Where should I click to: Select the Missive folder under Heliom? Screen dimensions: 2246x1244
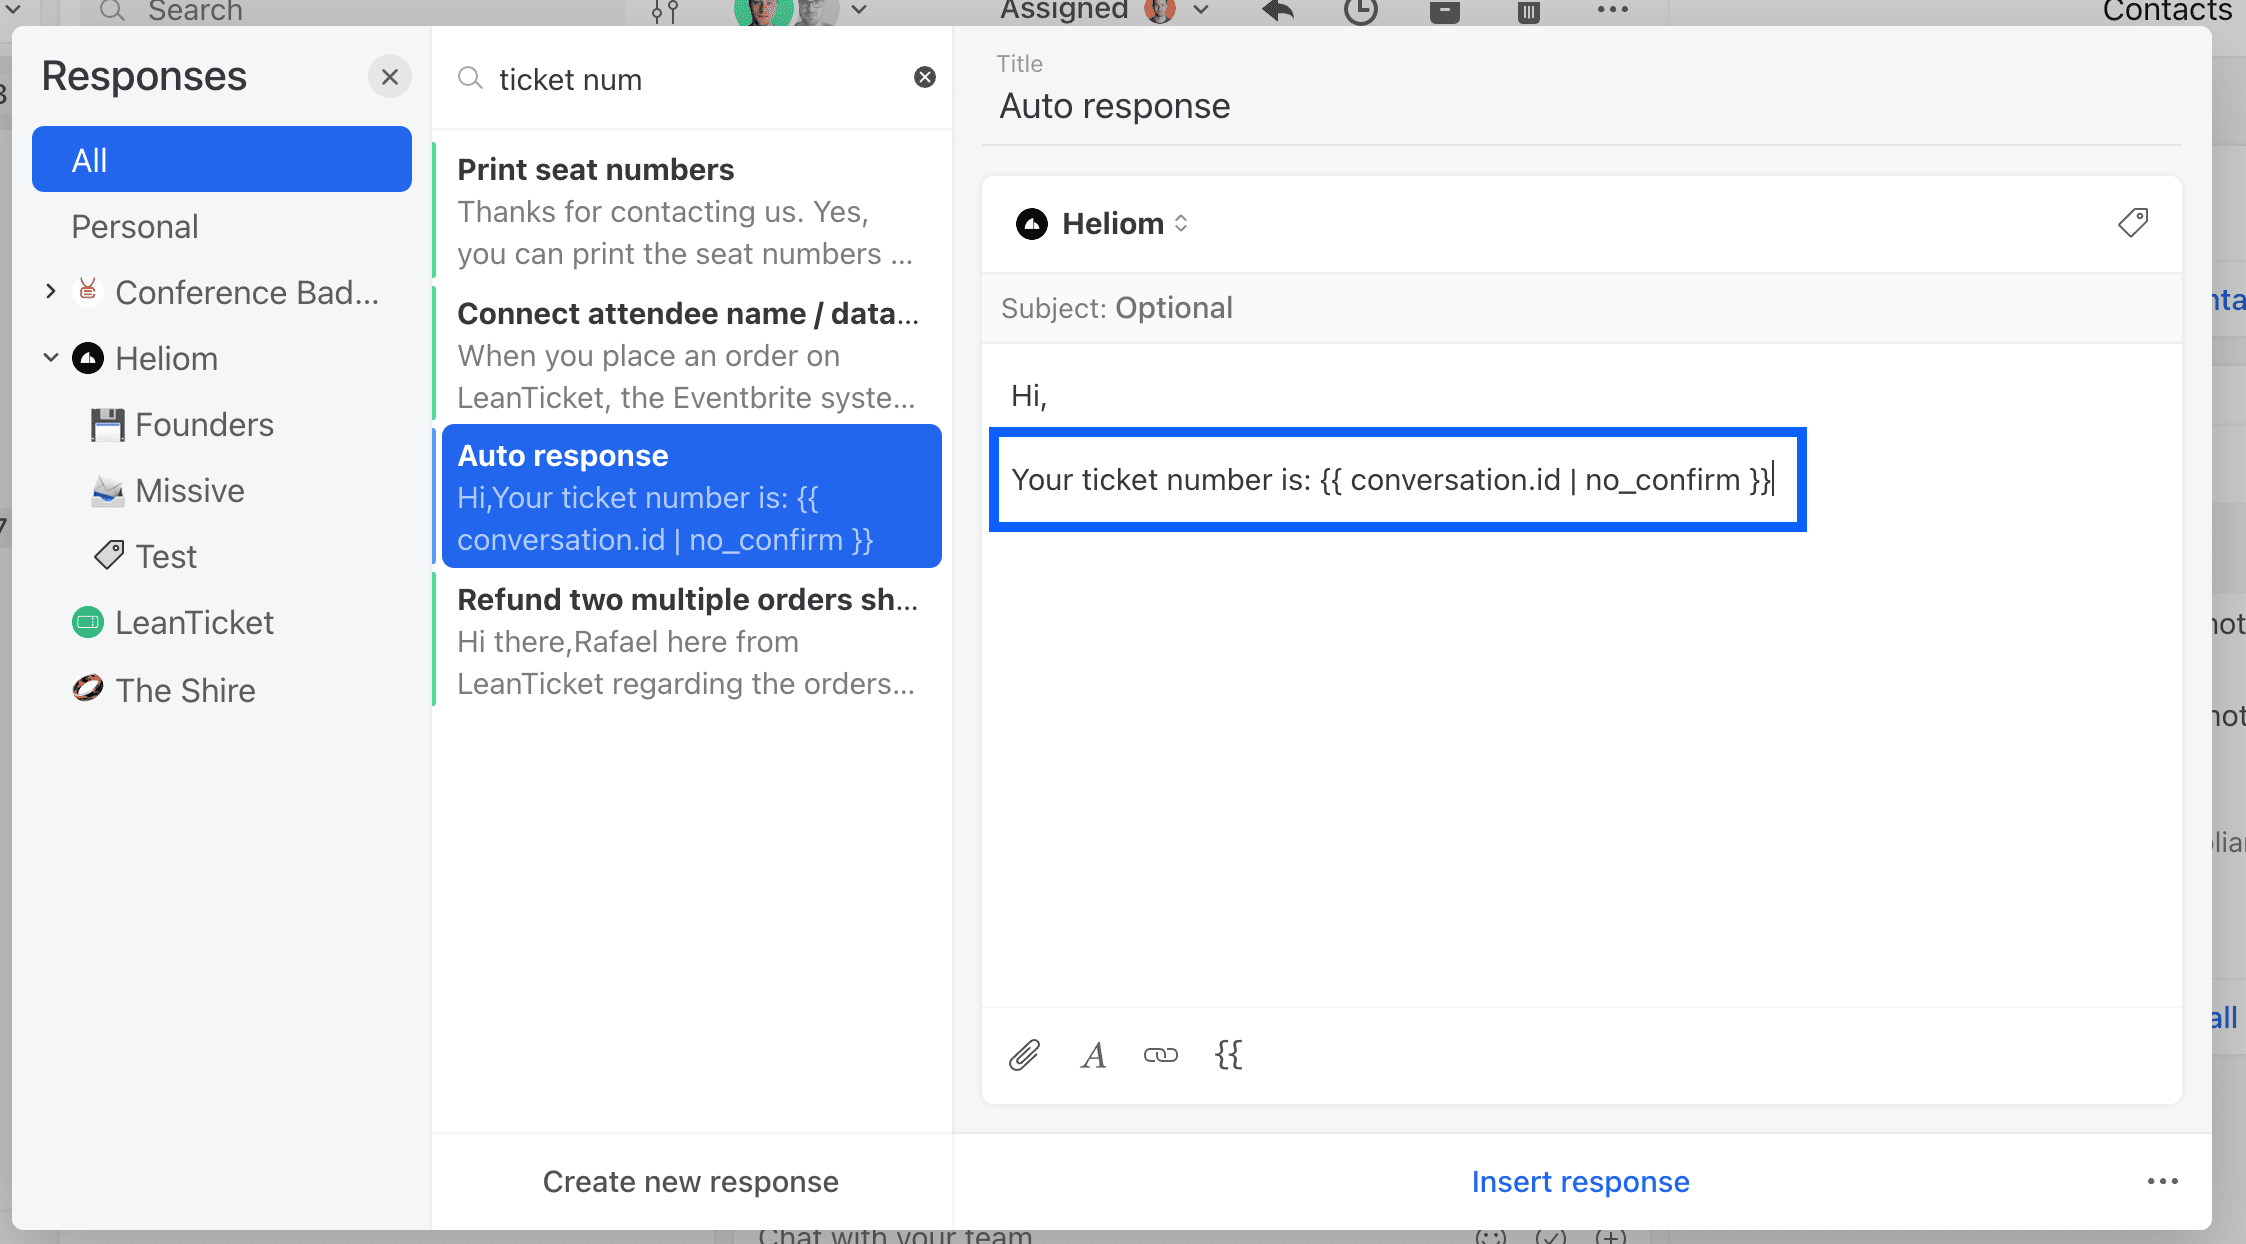click(x=190, y=491)
